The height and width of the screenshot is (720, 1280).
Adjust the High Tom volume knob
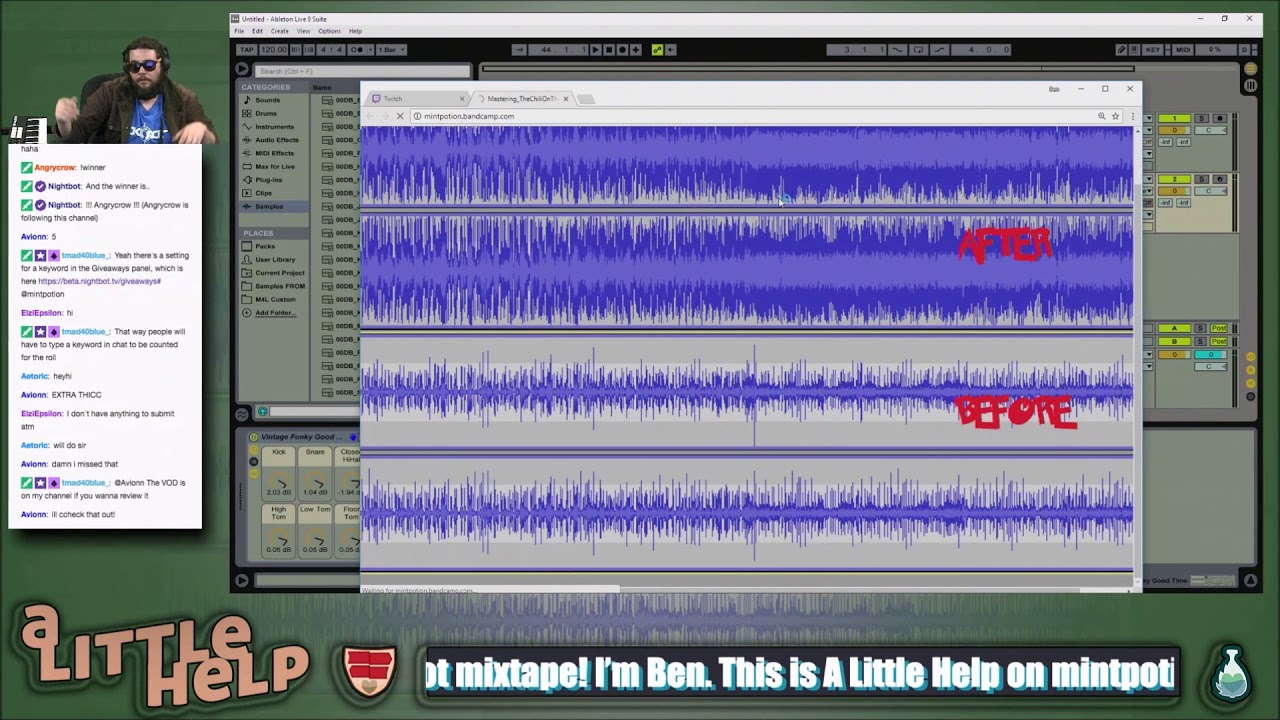point(279,536)
